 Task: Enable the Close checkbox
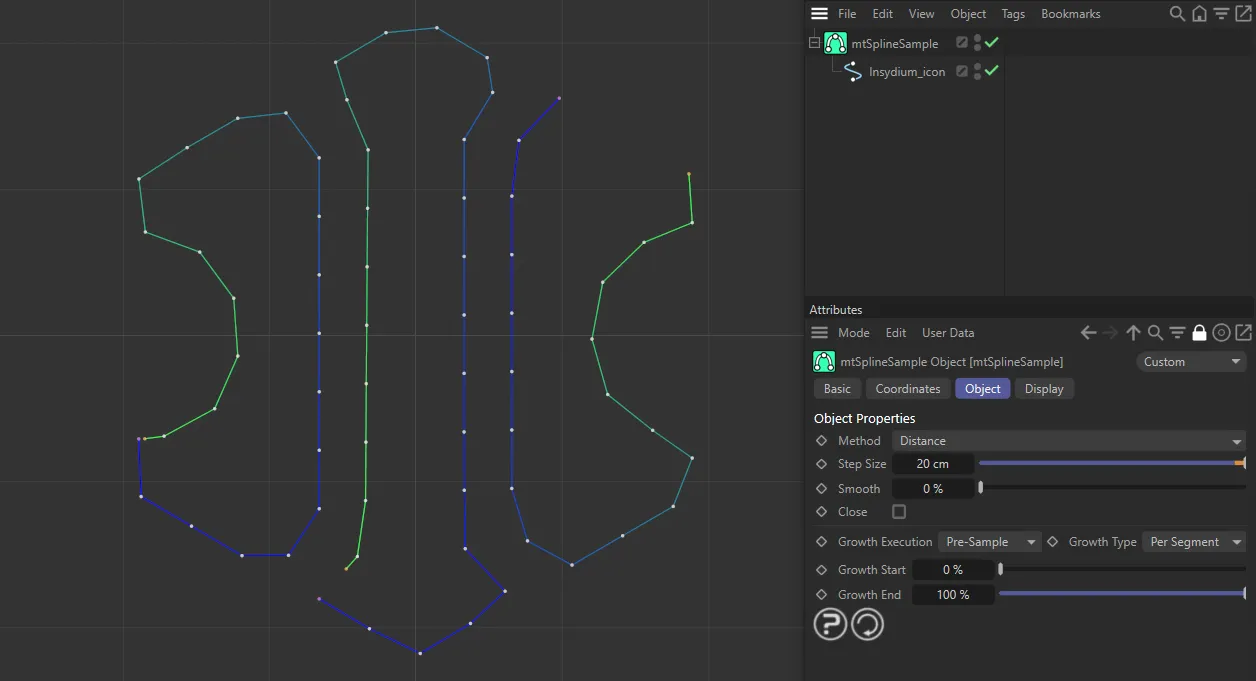(x=898, y=511)
